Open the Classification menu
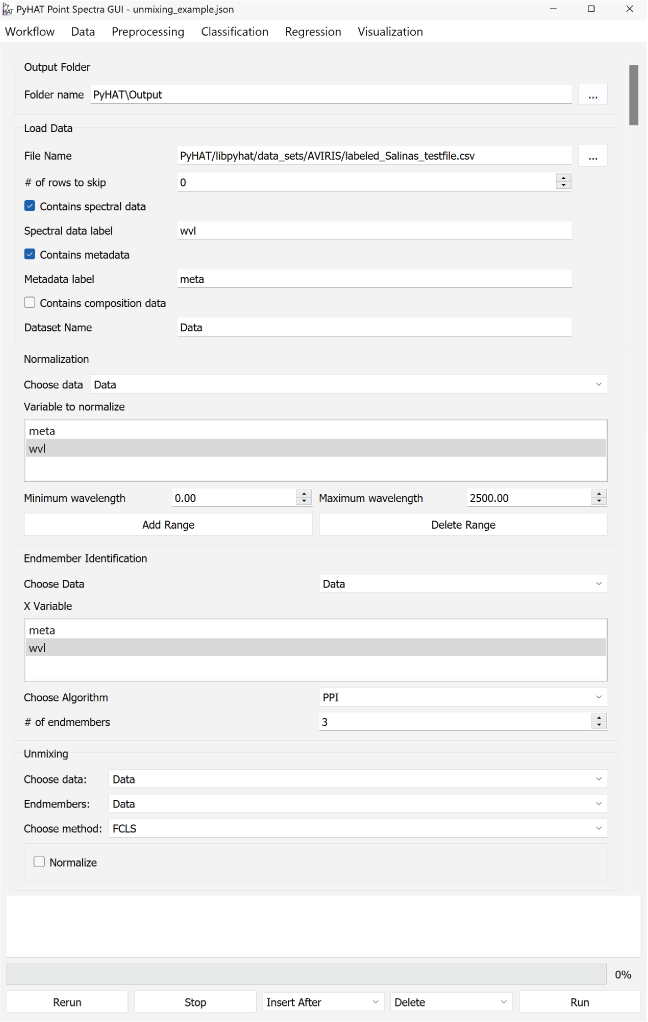The height and width of the screenshot is (1022, 648). (x=234, y=32)
